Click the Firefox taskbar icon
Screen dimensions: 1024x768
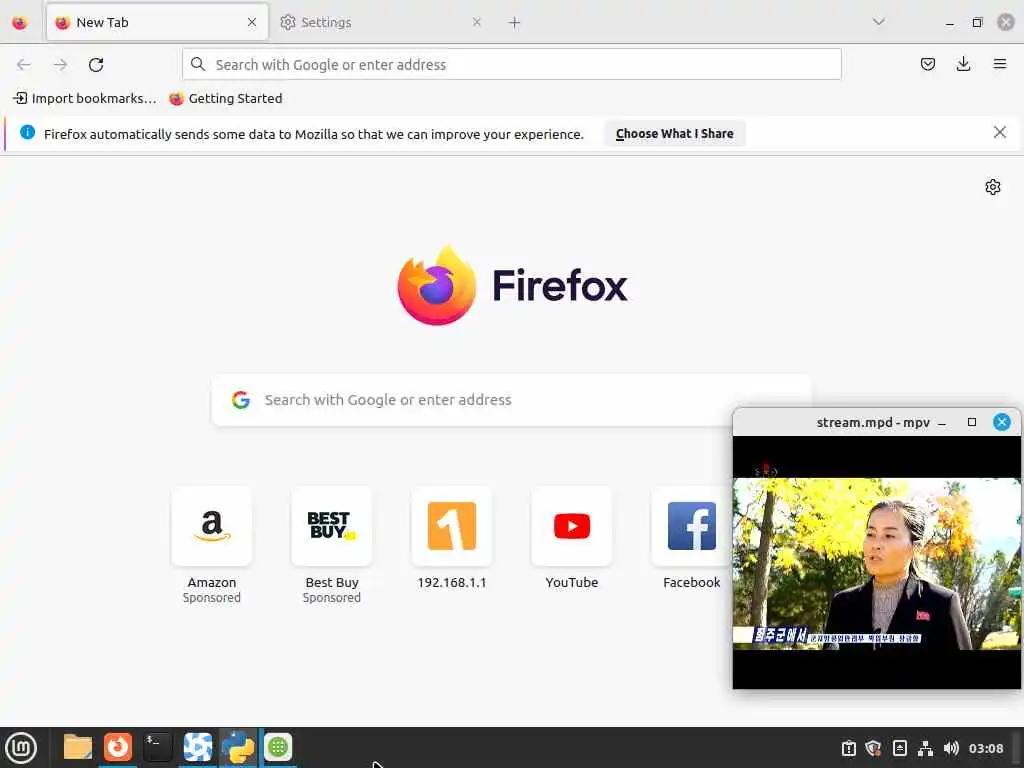coord(118,747)
